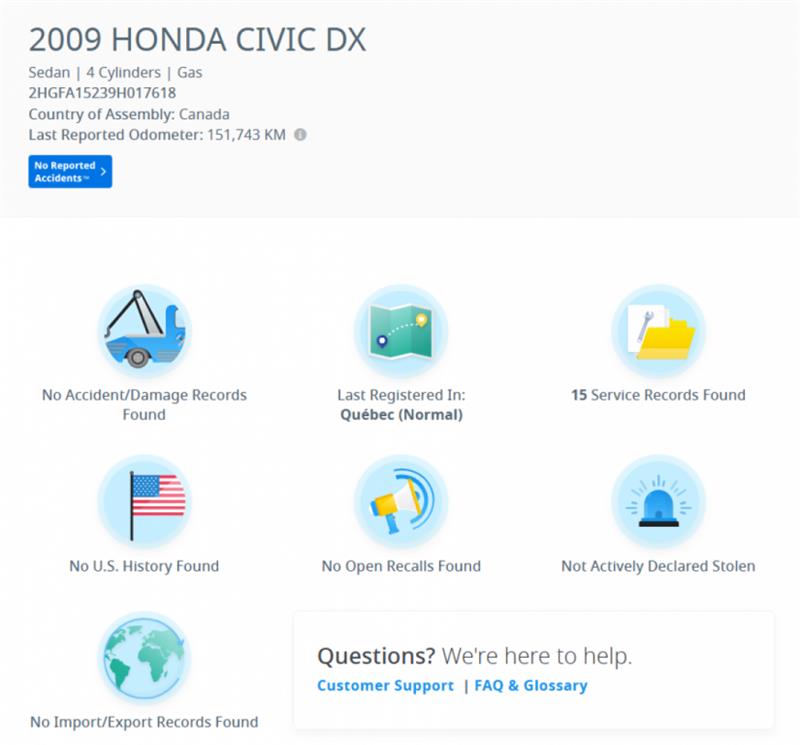Click the map registration location icon
Screen dimensions: 800x745
pyautogui.click(x=401, y=331)
